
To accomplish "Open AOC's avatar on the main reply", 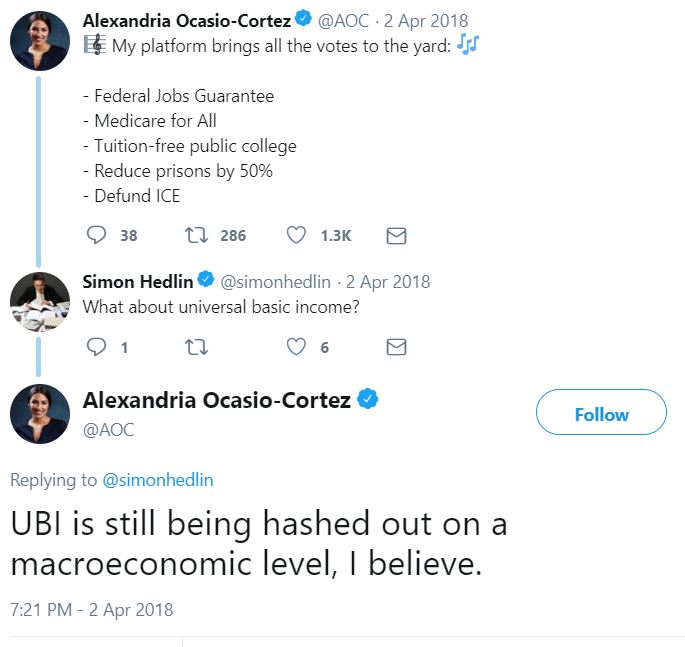I will 40,414.
